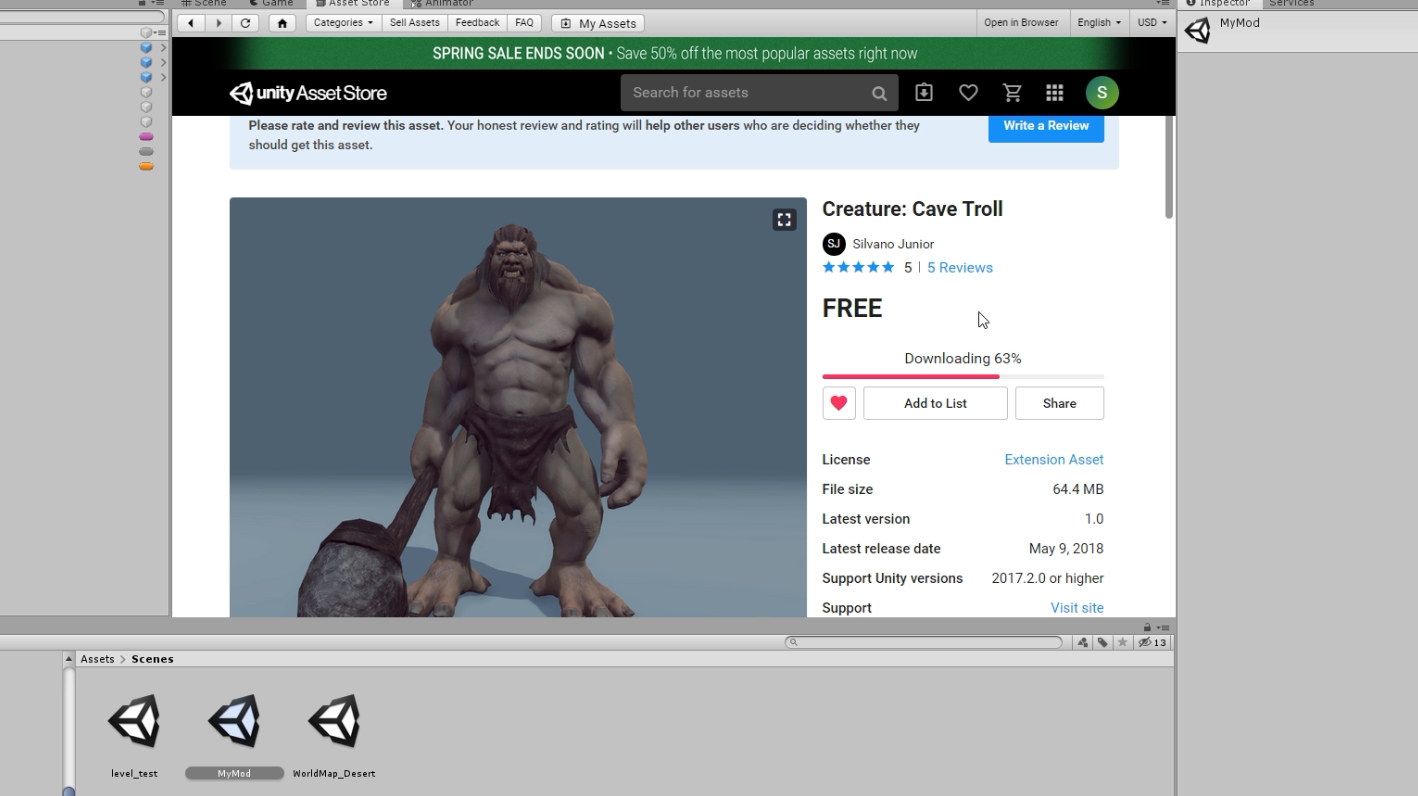Expand the third blue prefab hierarchy item
The height and width of the screenshot is (796, 1418).
coord(163,77)
